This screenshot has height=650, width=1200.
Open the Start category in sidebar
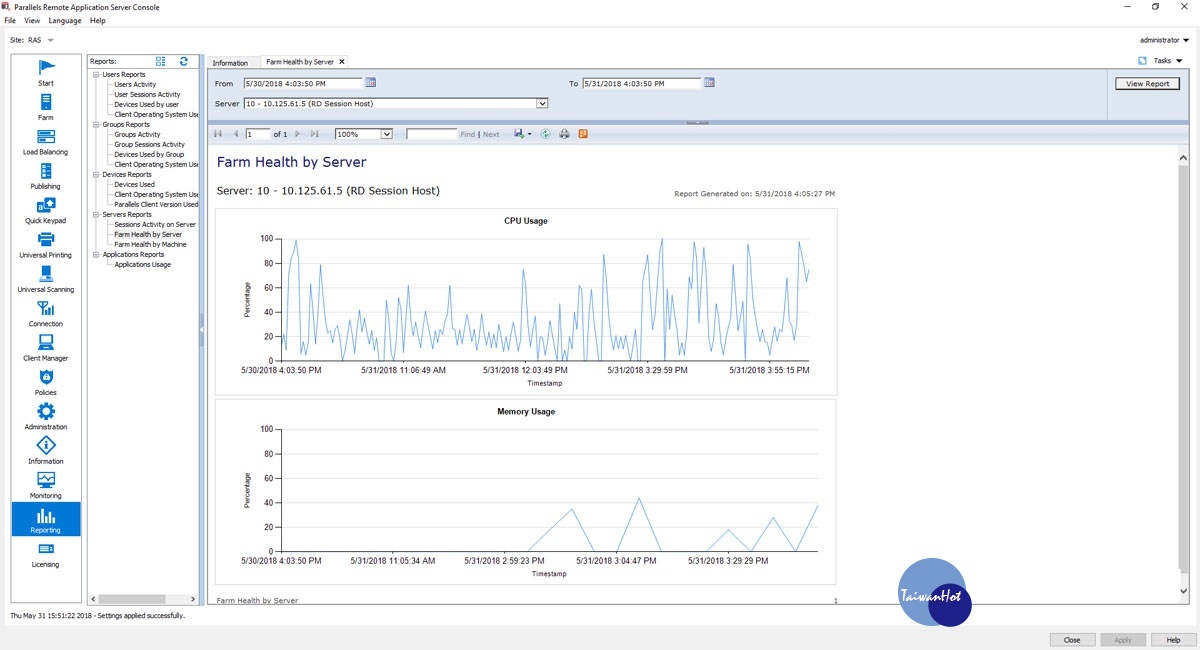(x=46, y=73)
